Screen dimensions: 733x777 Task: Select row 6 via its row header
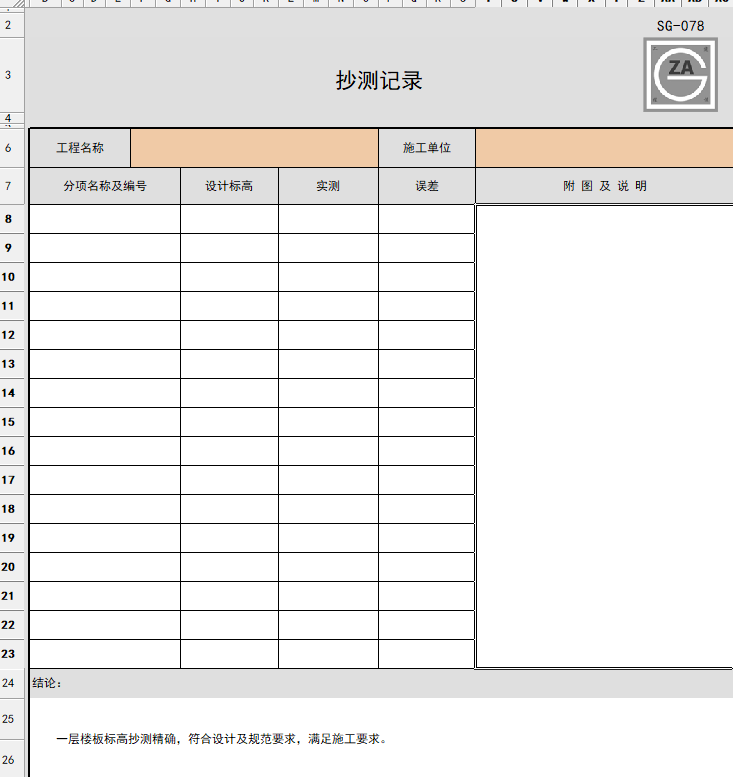tap(12, 148)
